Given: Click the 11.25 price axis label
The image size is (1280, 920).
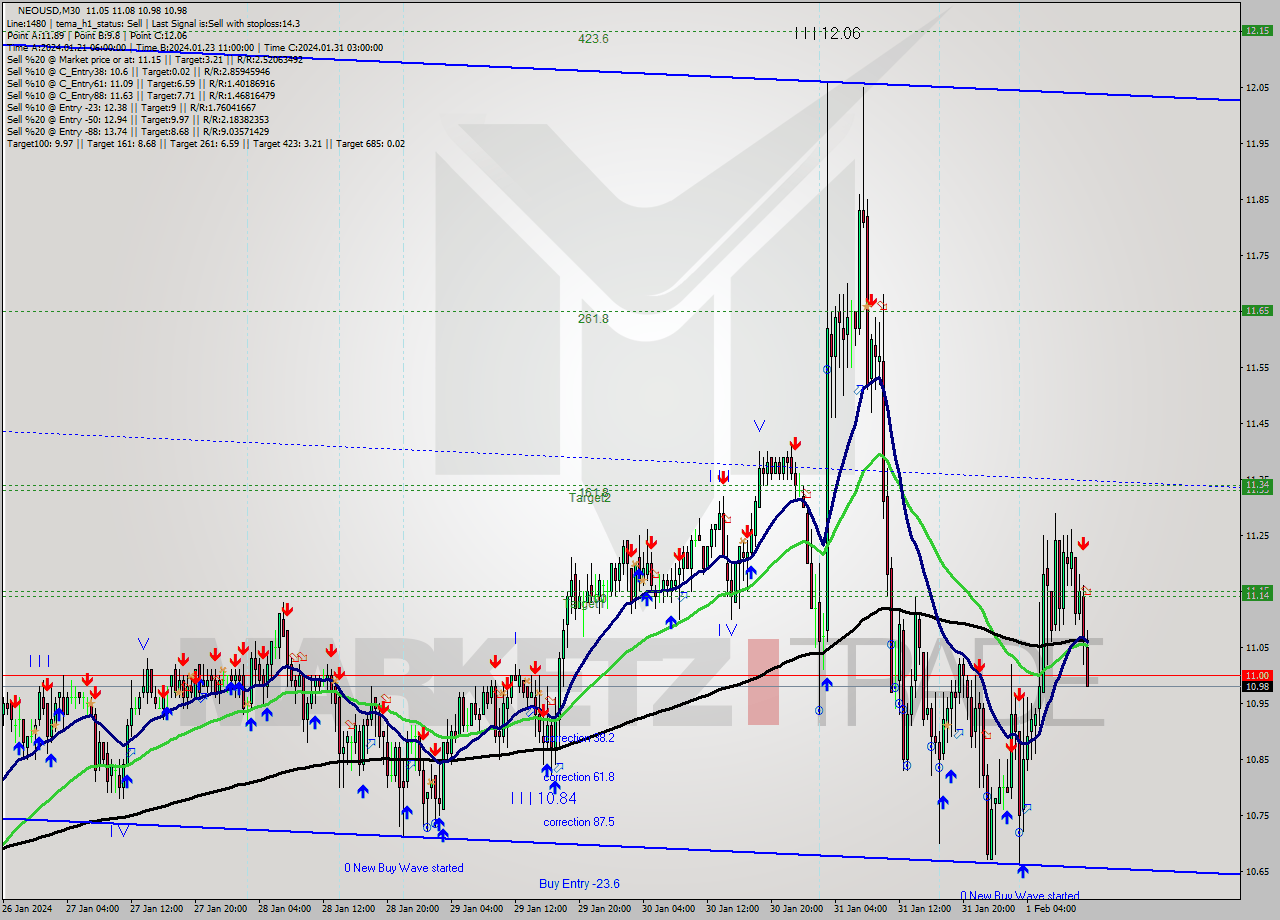Looking at the screenshot, I should click(1257, 536).
